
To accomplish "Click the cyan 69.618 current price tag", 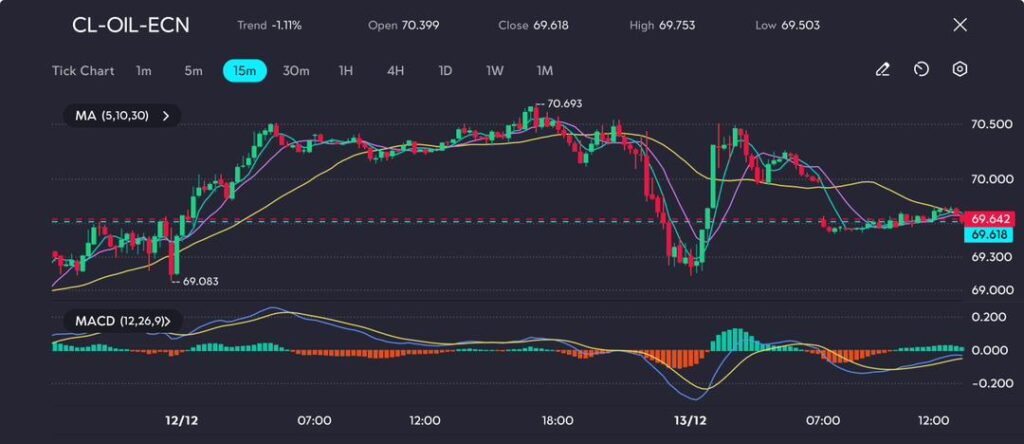I will point(991,234).
